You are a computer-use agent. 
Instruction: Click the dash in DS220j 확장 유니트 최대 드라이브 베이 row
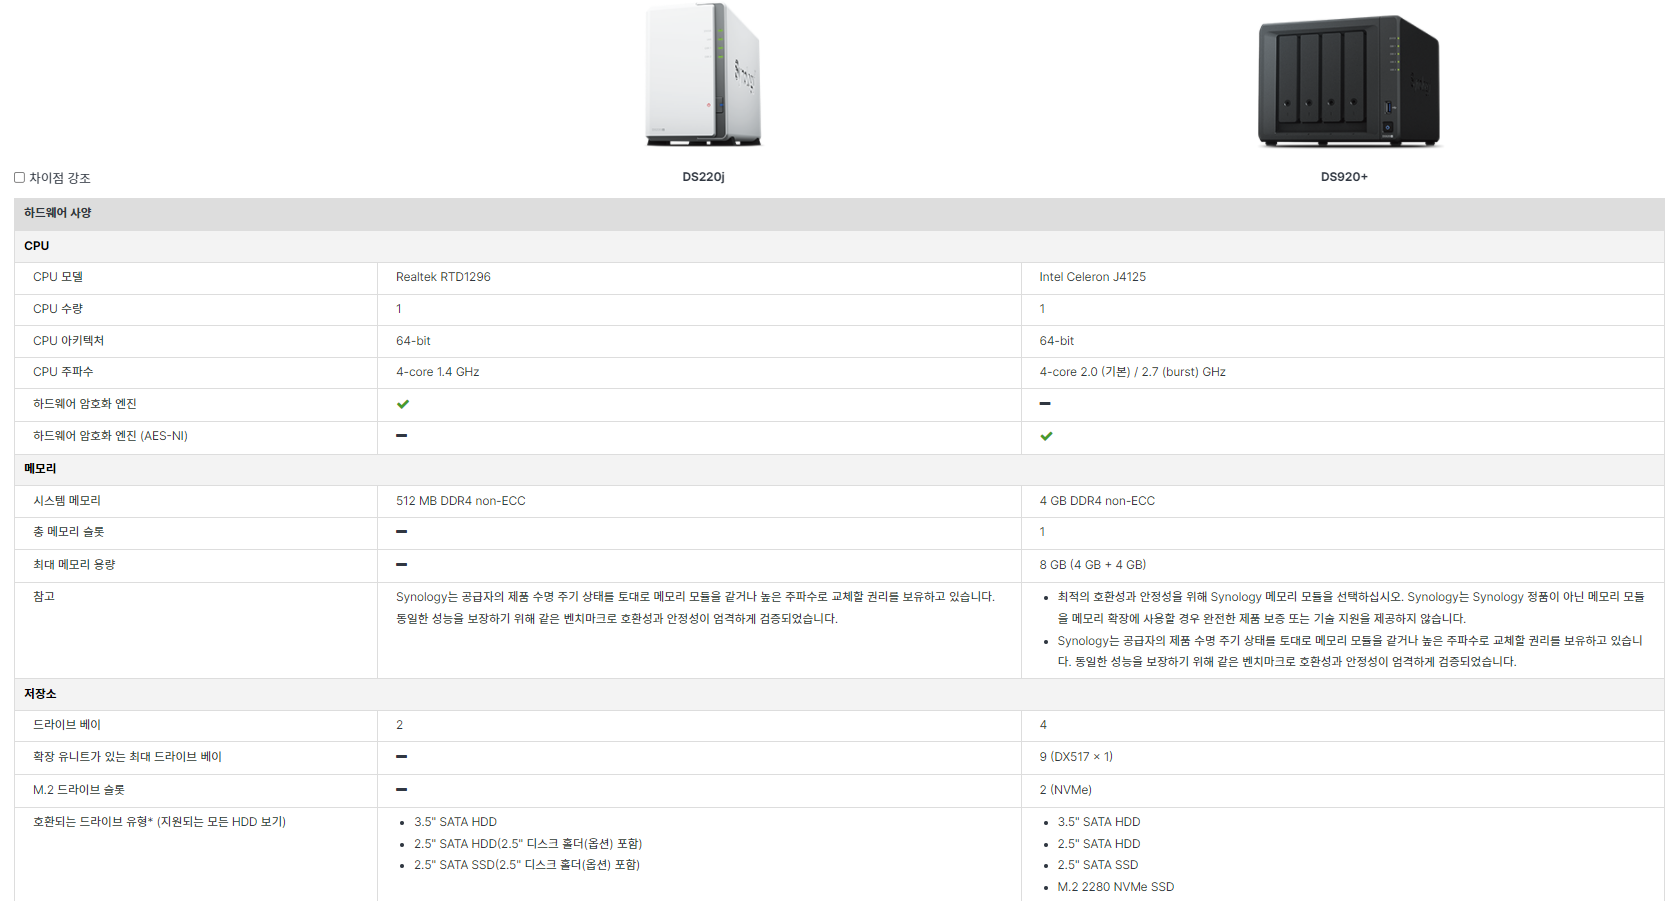pos(401,757)
